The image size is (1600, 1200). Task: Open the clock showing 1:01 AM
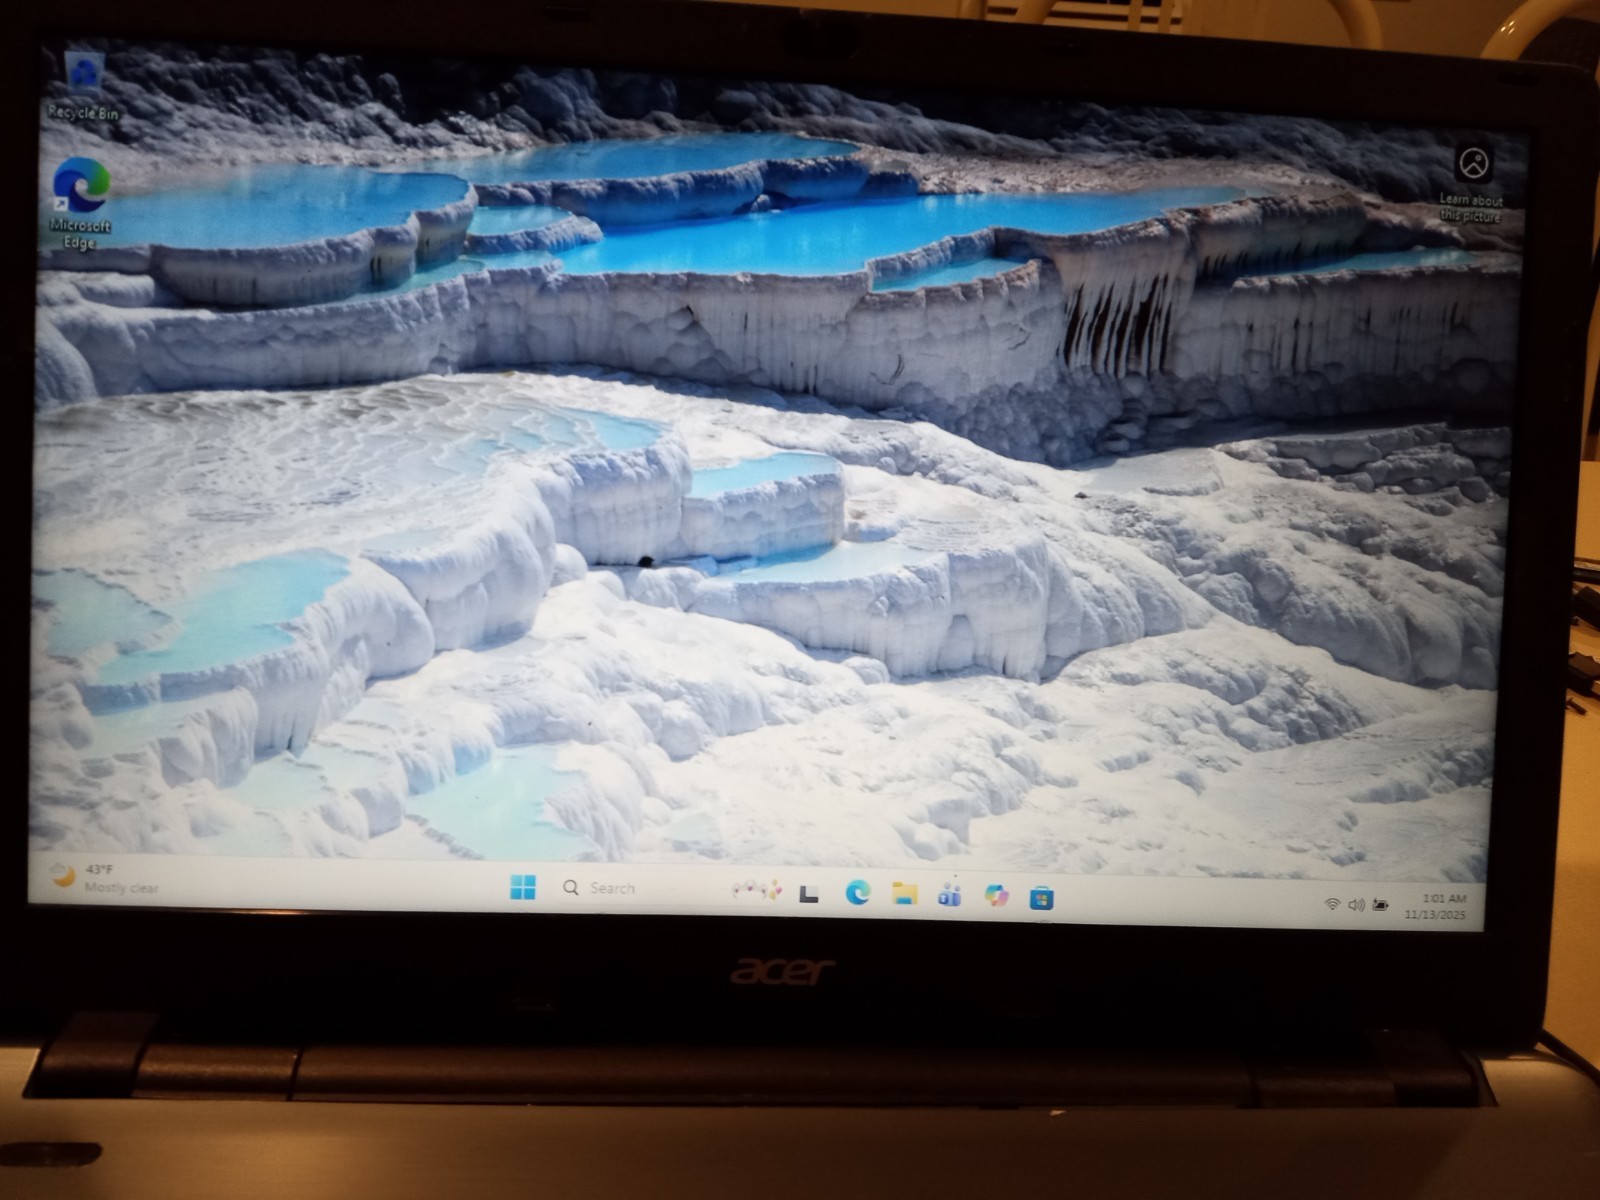pos(1437,907)
